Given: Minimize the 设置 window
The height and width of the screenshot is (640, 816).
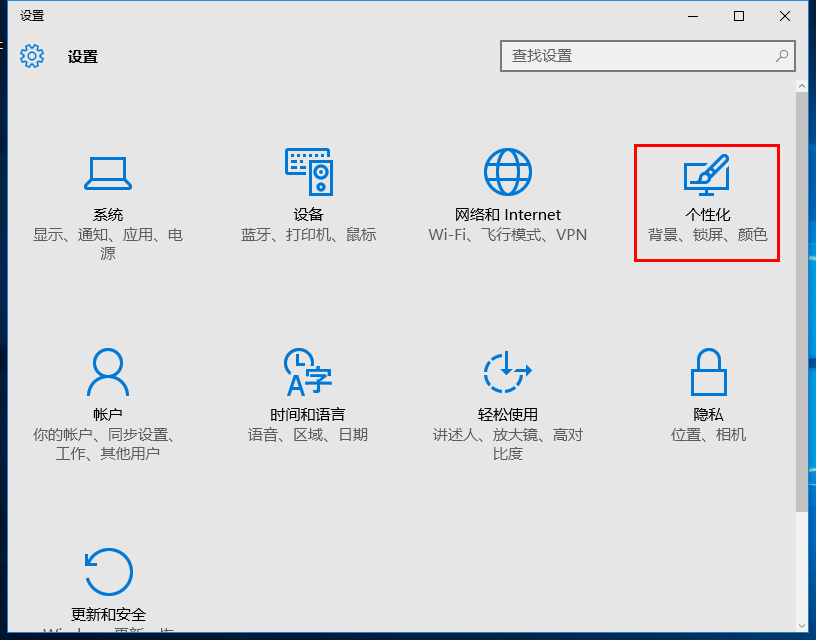Looking at the screenshot, I should (x=692, y=16).
